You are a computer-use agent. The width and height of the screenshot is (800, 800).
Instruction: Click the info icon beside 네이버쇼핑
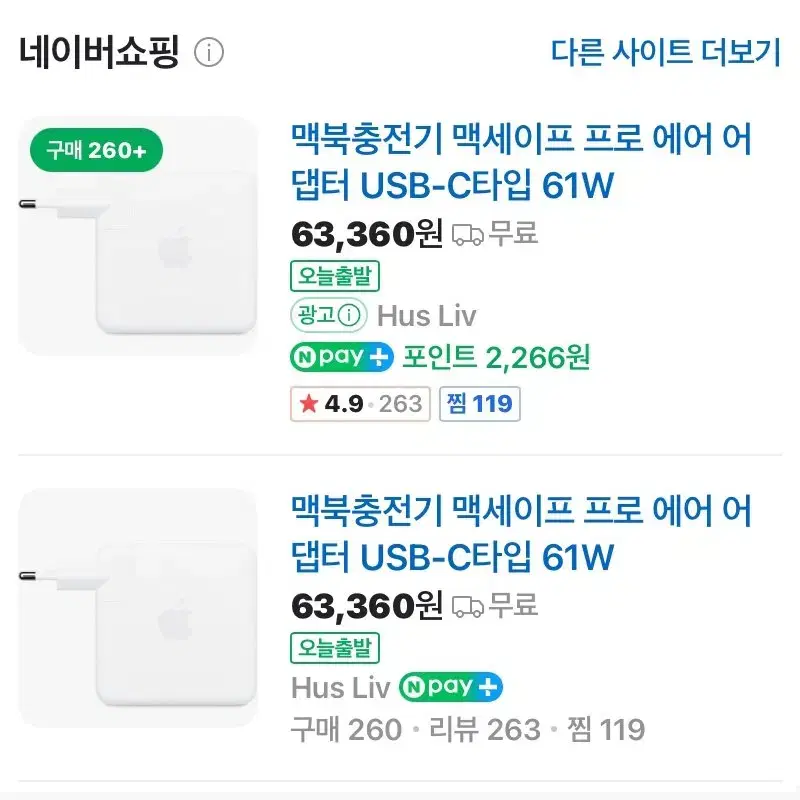(x=209, y=52)
